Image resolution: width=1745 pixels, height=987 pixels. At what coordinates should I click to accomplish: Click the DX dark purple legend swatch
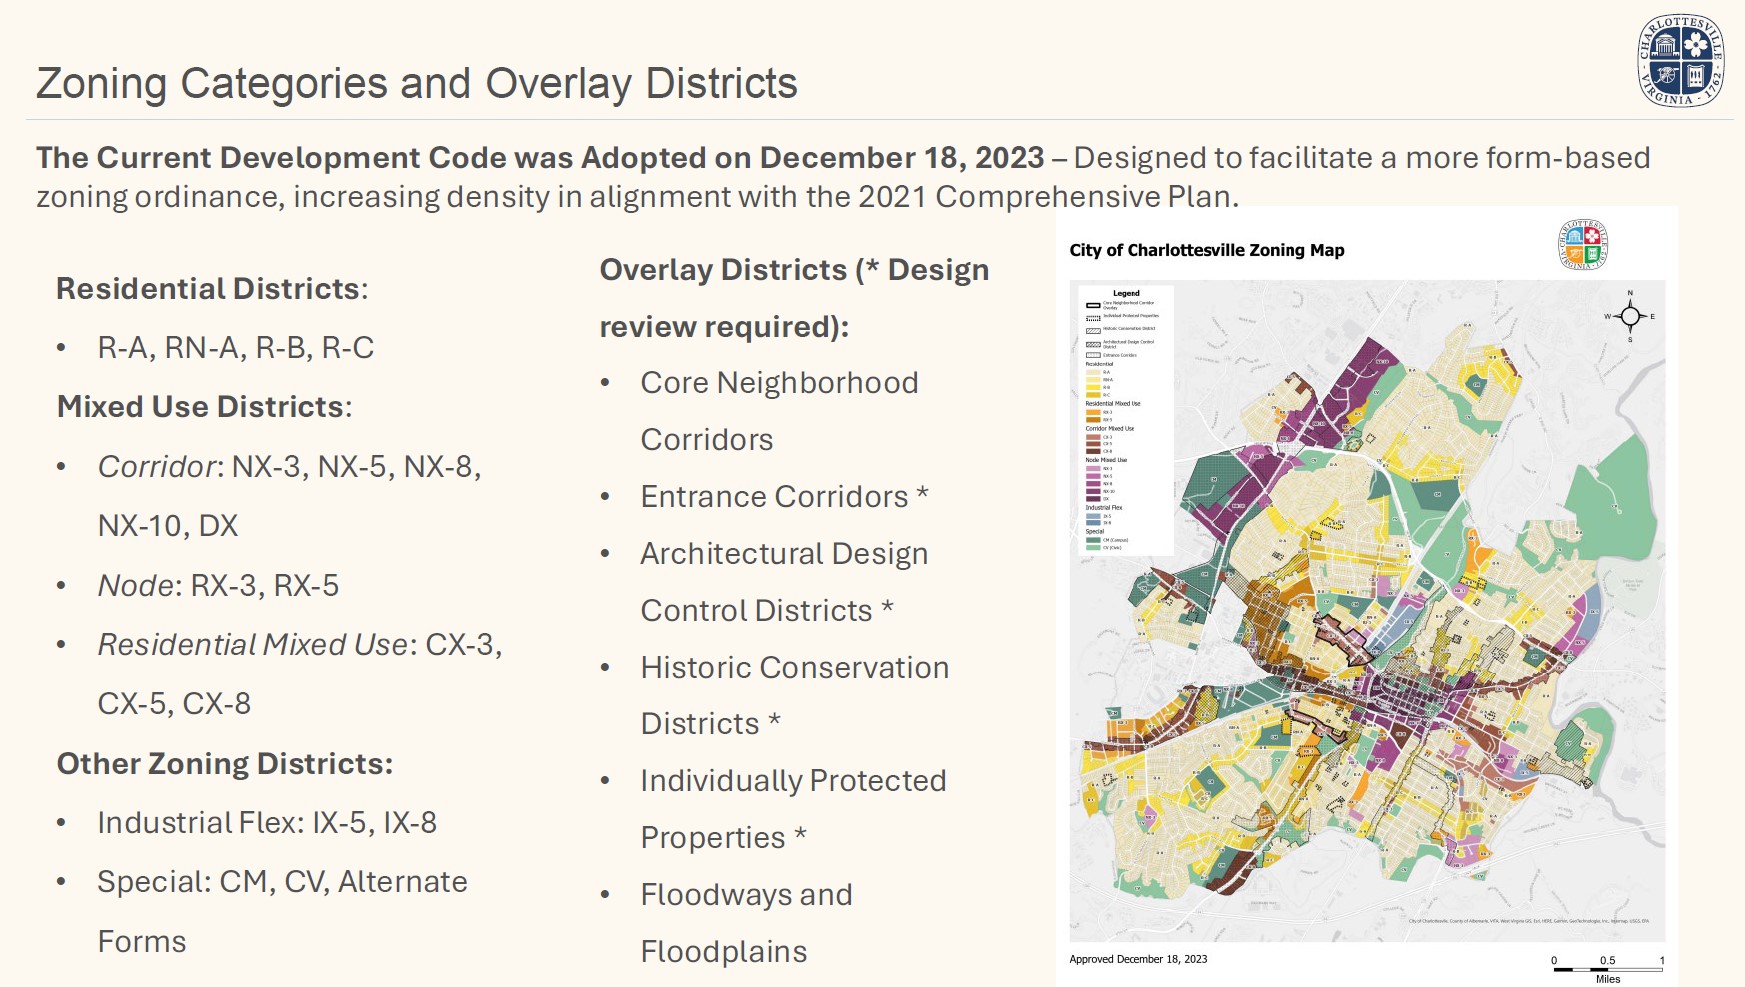point(1093,498)
